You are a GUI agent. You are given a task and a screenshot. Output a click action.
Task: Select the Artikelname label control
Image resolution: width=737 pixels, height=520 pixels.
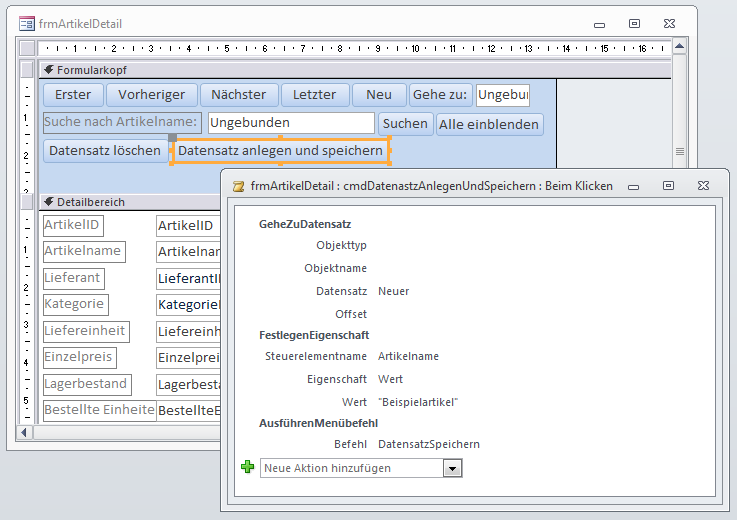(x=84, y=251)
